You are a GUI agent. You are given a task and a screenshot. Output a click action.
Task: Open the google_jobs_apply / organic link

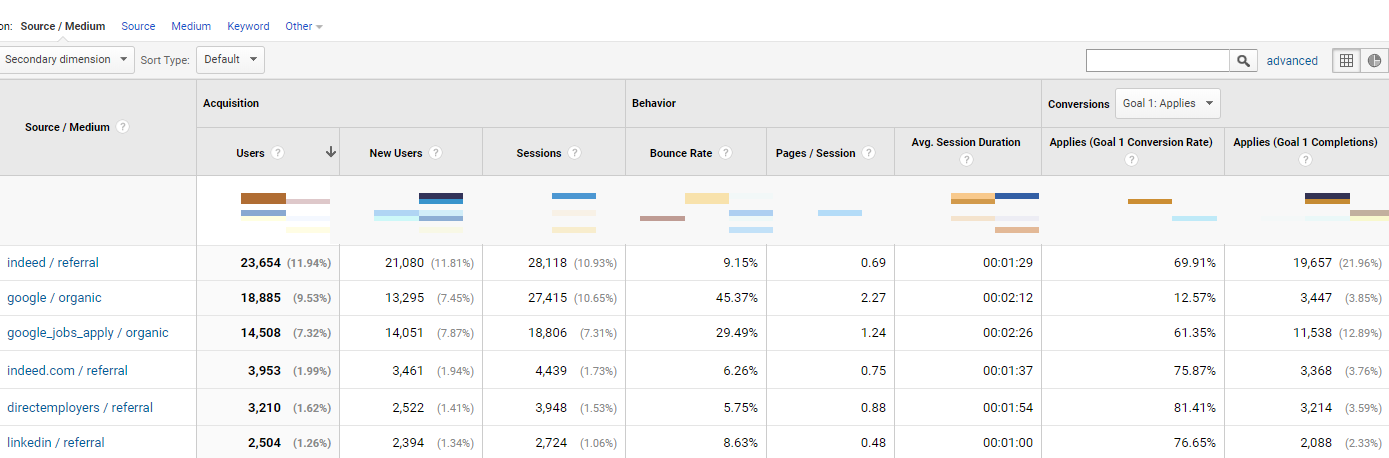coord(88,333)
